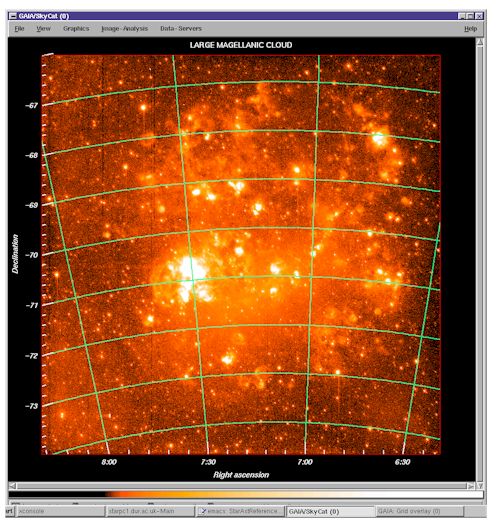
Task: Expand the Data-Servers menu
Action: (x=181, y=29)
